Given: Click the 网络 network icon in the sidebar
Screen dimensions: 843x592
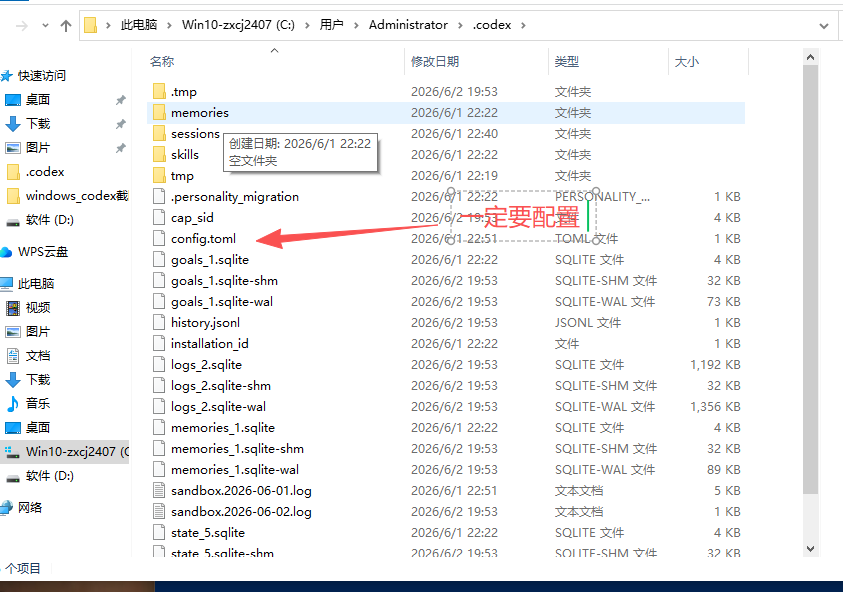Looking at the screenshot, I should coord(6,507).
